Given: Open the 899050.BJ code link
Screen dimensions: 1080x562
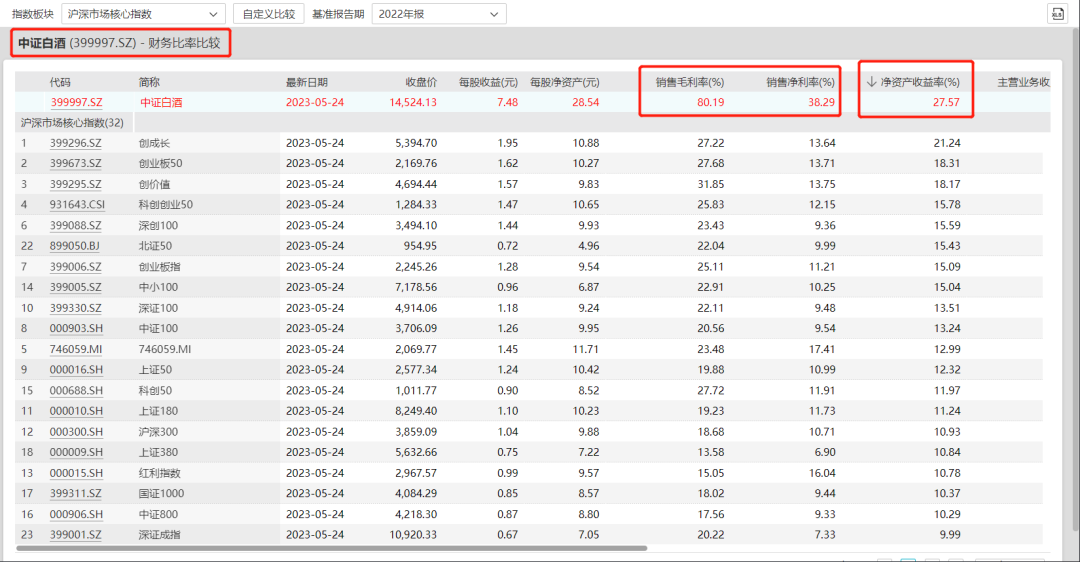Looking at the screenshot, I should tap(74, 246).
